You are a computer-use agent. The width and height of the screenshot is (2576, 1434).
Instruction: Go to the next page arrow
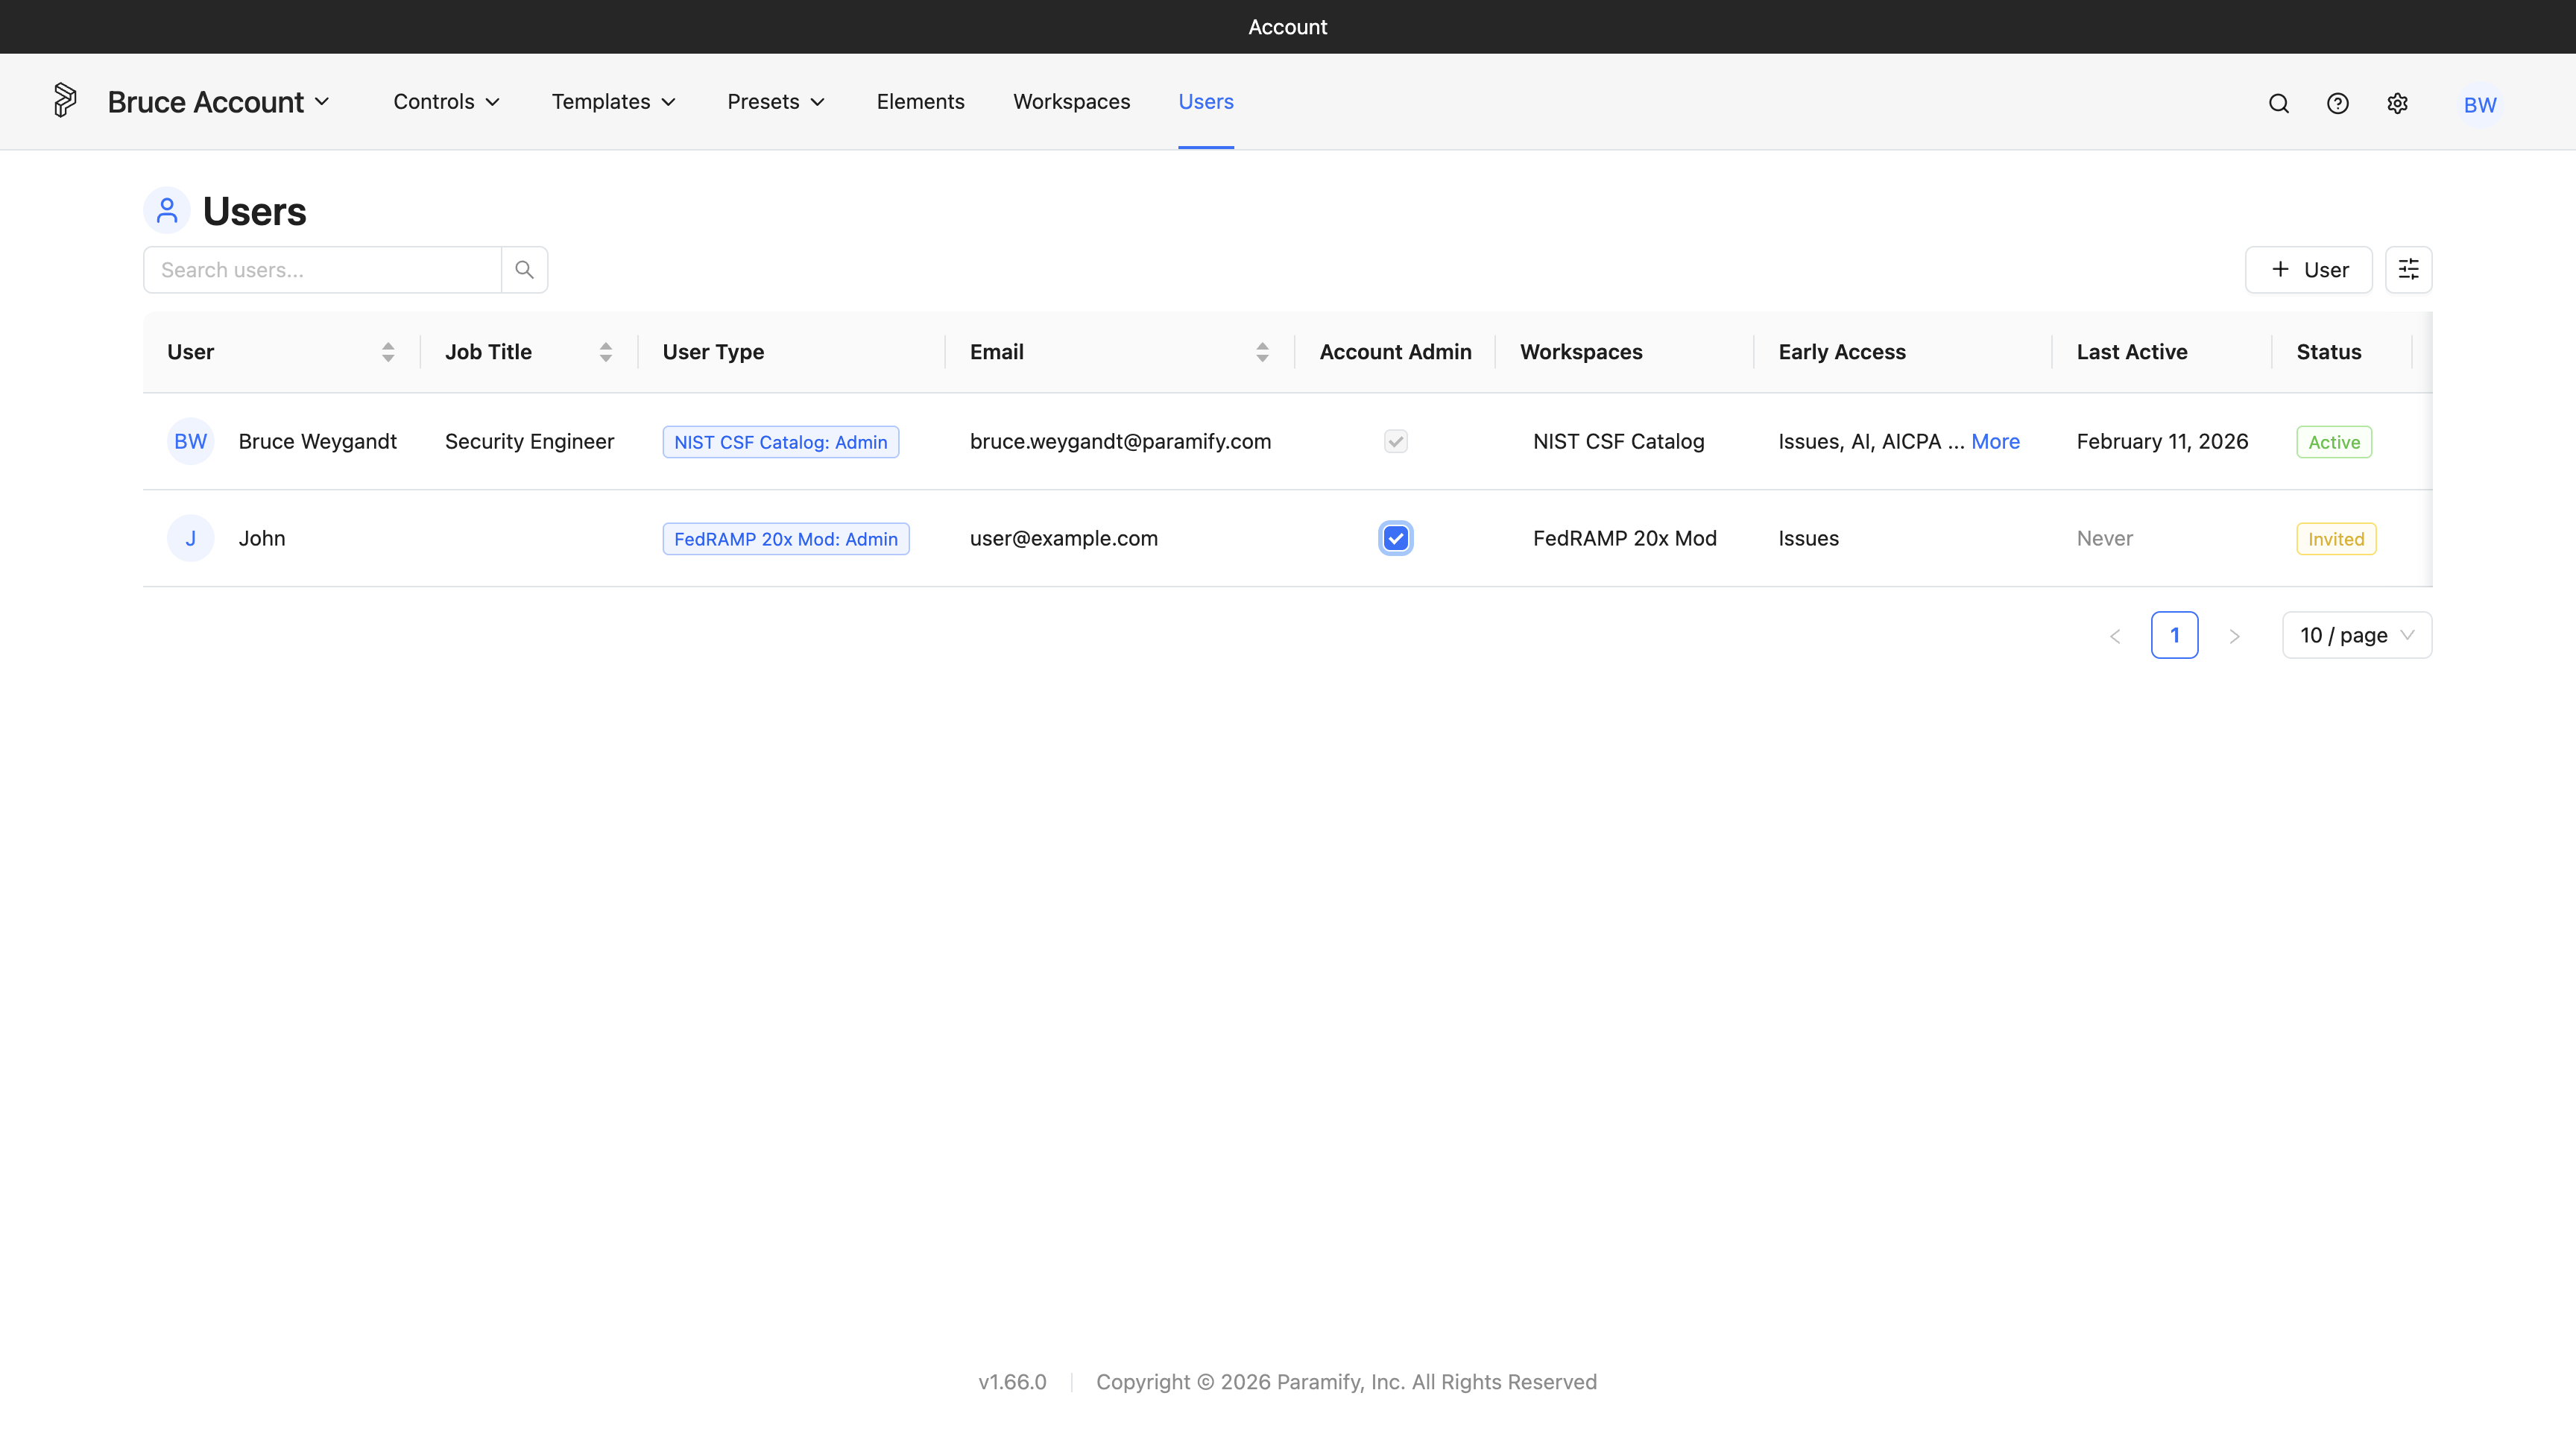[2234, 636]
